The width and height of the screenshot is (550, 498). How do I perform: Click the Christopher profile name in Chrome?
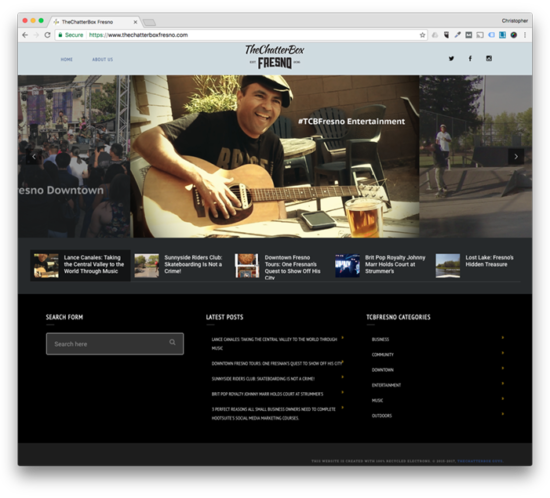coord(515,21)
